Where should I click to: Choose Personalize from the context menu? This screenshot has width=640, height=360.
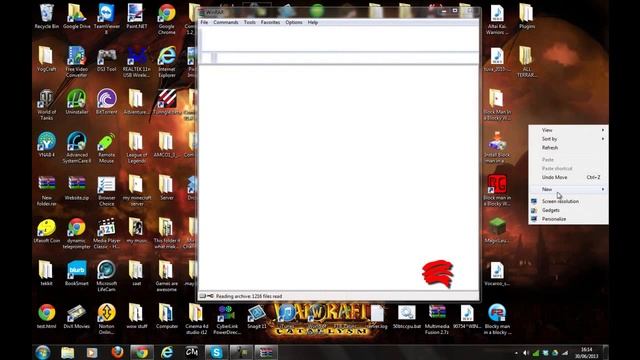[x=568, y=219]
